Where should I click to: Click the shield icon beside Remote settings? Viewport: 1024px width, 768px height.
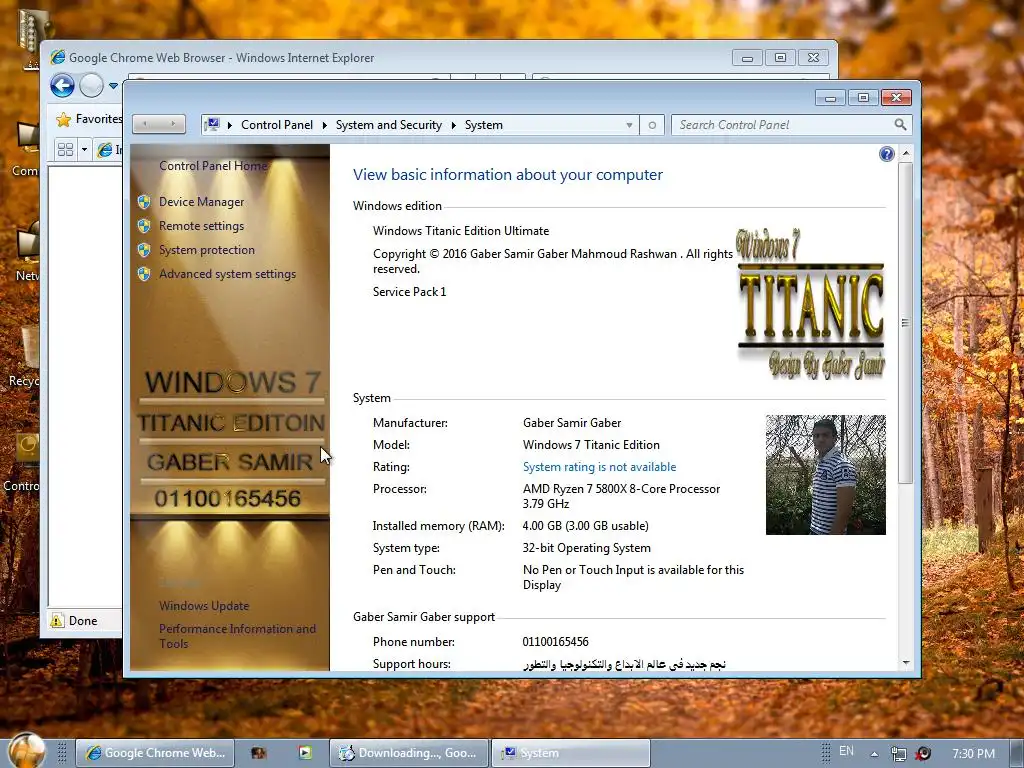(x=144, y=226)
